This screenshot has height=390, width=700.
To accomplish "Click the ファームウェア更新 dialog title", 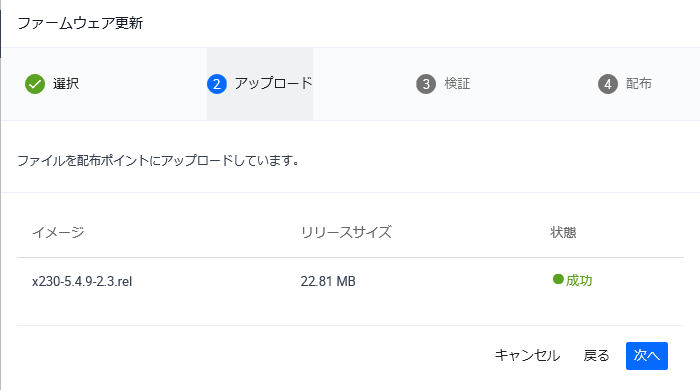I will click(80, 23).
